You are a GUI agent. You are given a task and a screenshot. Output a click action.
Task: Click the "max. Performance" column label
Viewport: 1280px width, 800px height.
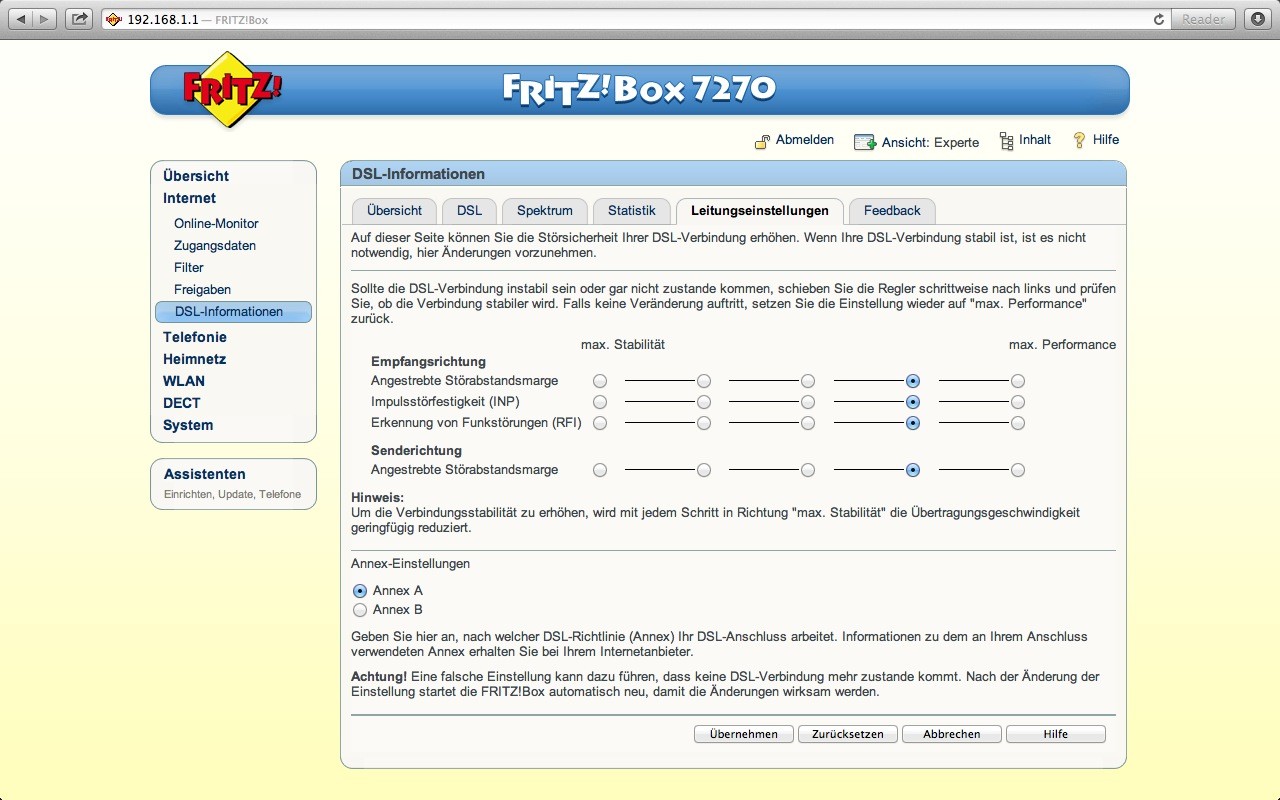1062,345
